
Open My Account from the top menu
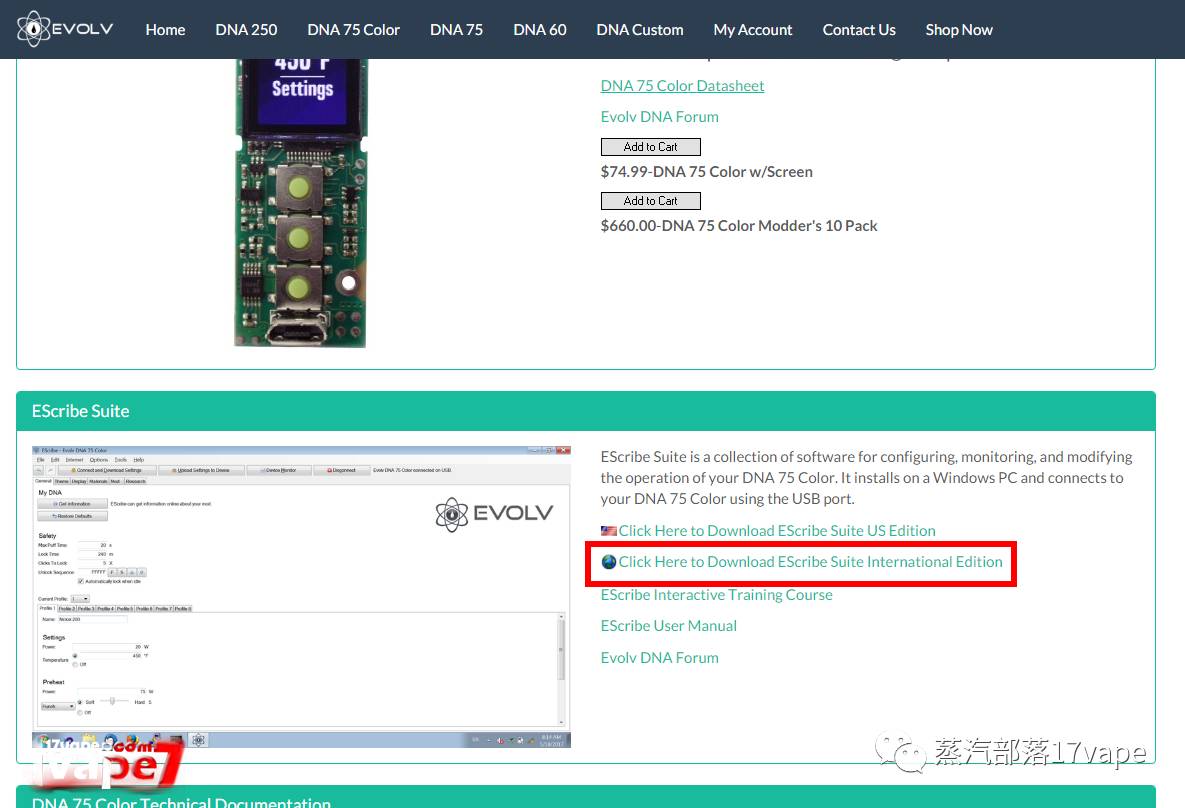tap(753, 29)
